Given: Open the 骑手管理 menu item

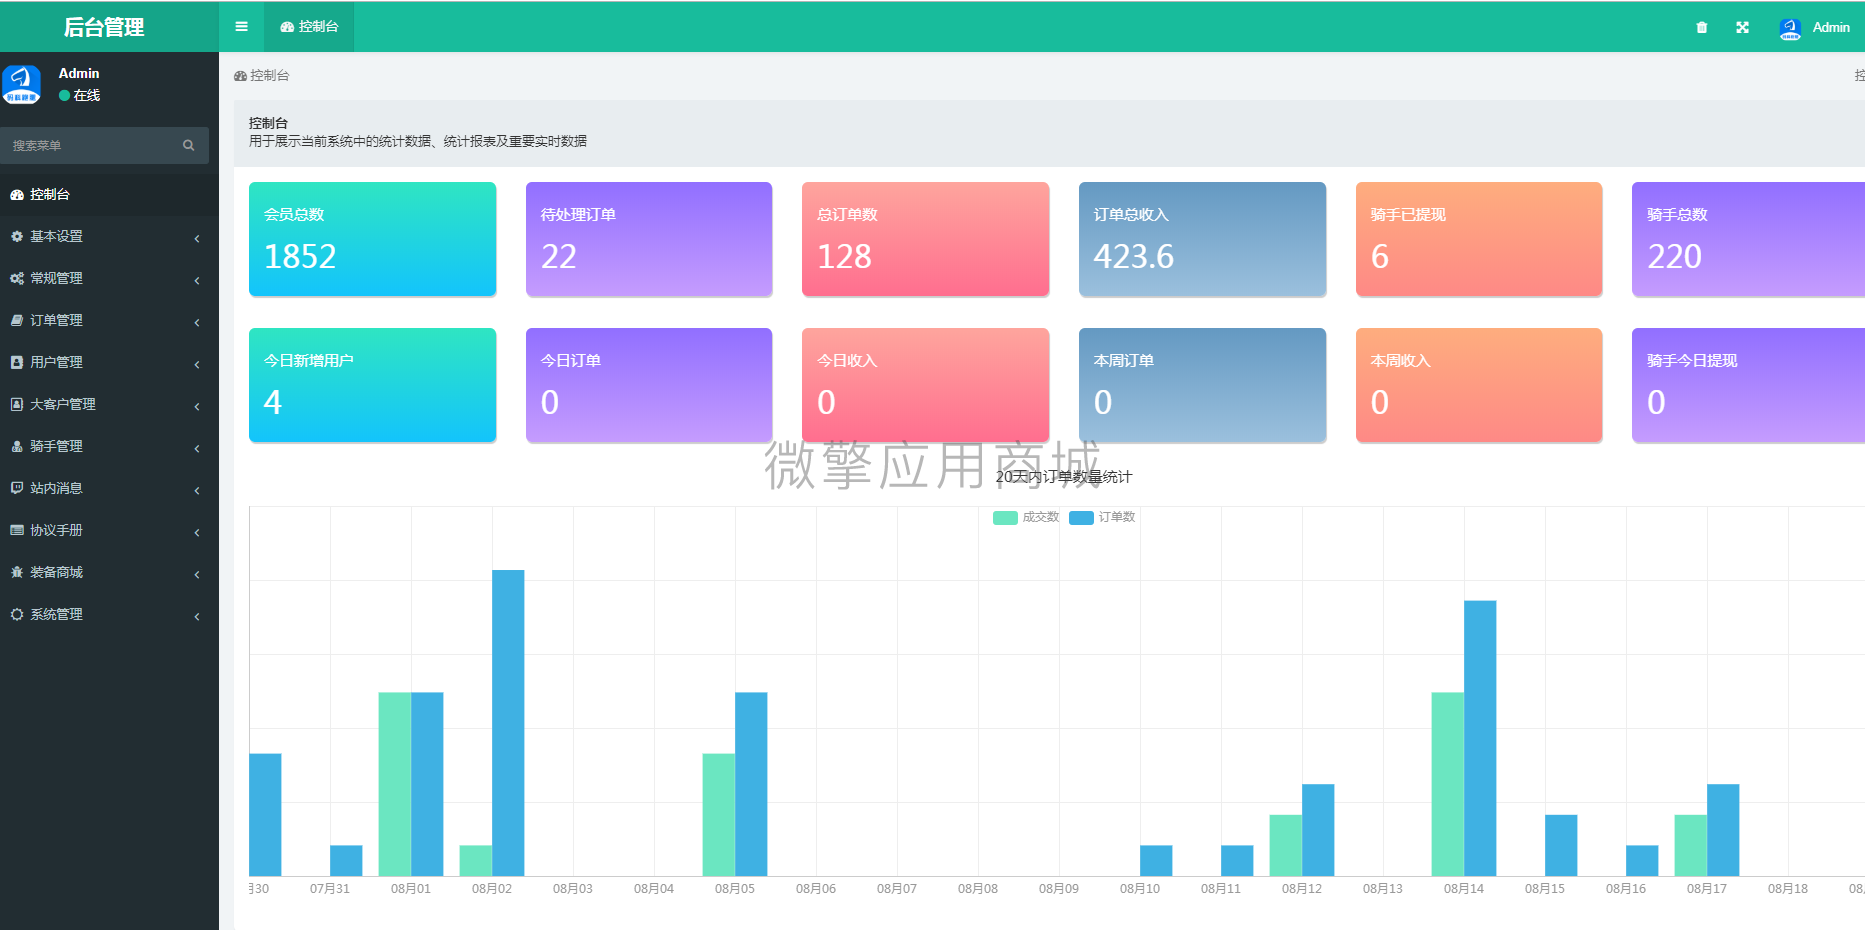Looking at the screenshot, I should coord(109,446).
